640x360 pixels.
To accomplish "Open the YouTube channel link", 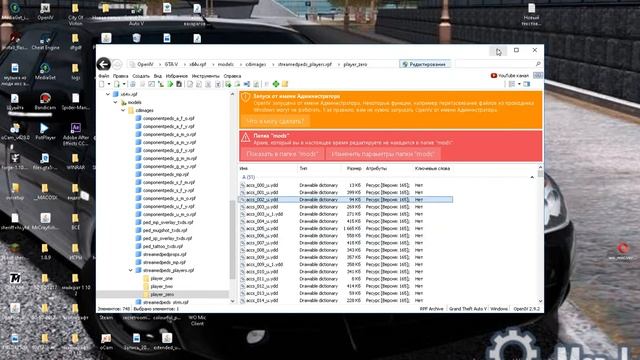I will click(509, 76).
